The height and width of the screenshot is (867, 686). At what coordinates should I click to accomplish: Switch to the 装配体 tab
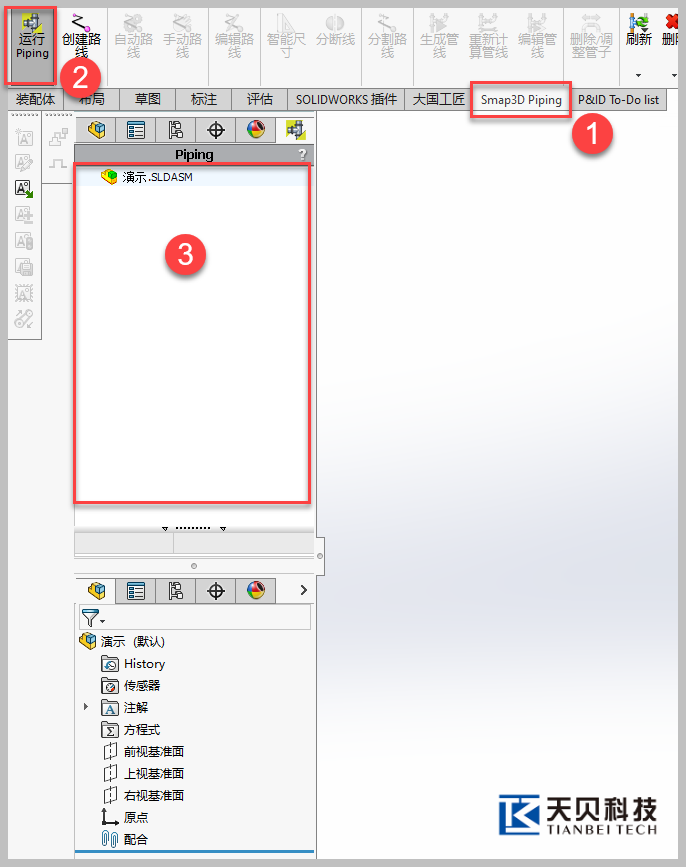(x=35, y=100)
